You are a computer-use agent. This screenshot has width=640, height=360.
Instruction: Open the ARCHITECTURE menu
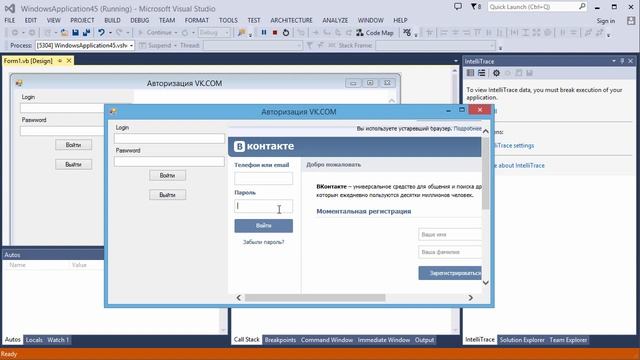[x=291, y=20]
